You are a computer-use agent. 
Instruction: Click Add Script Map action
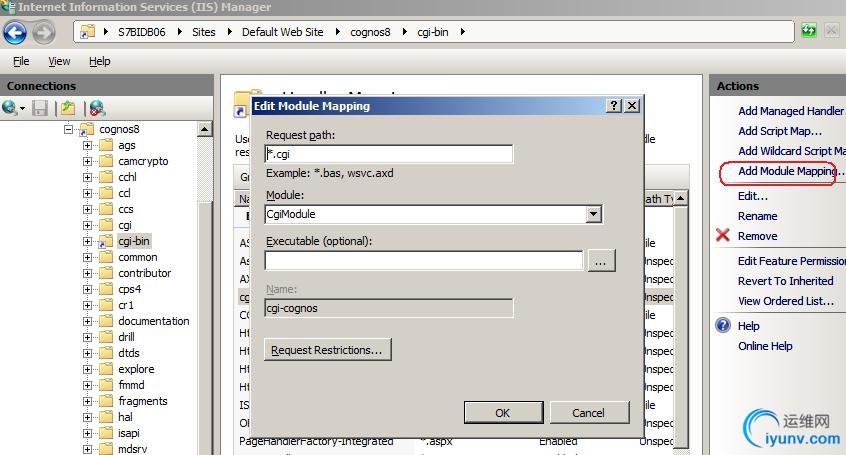click(780, 131)
